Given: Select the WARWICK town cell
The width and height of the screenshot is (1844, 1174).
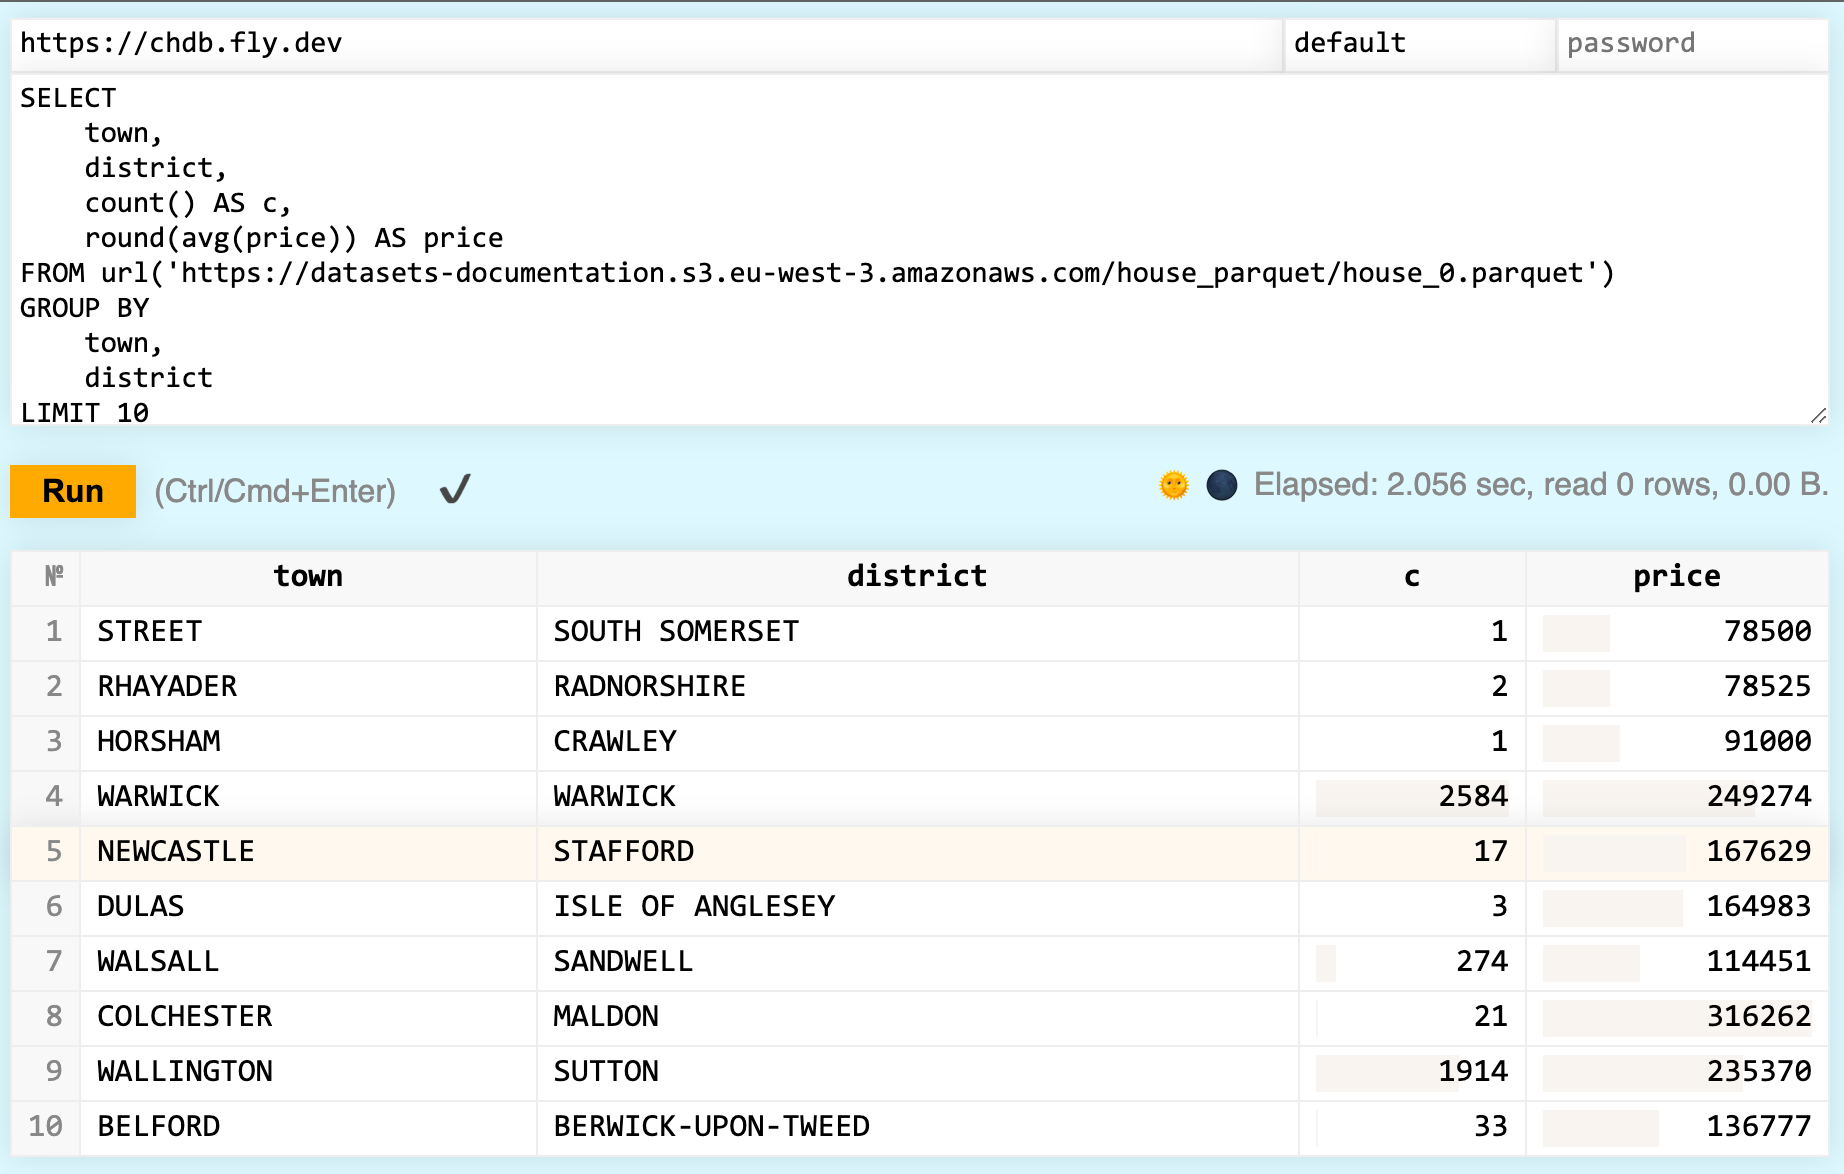Looking at the screenshot, I should [158, 796].
